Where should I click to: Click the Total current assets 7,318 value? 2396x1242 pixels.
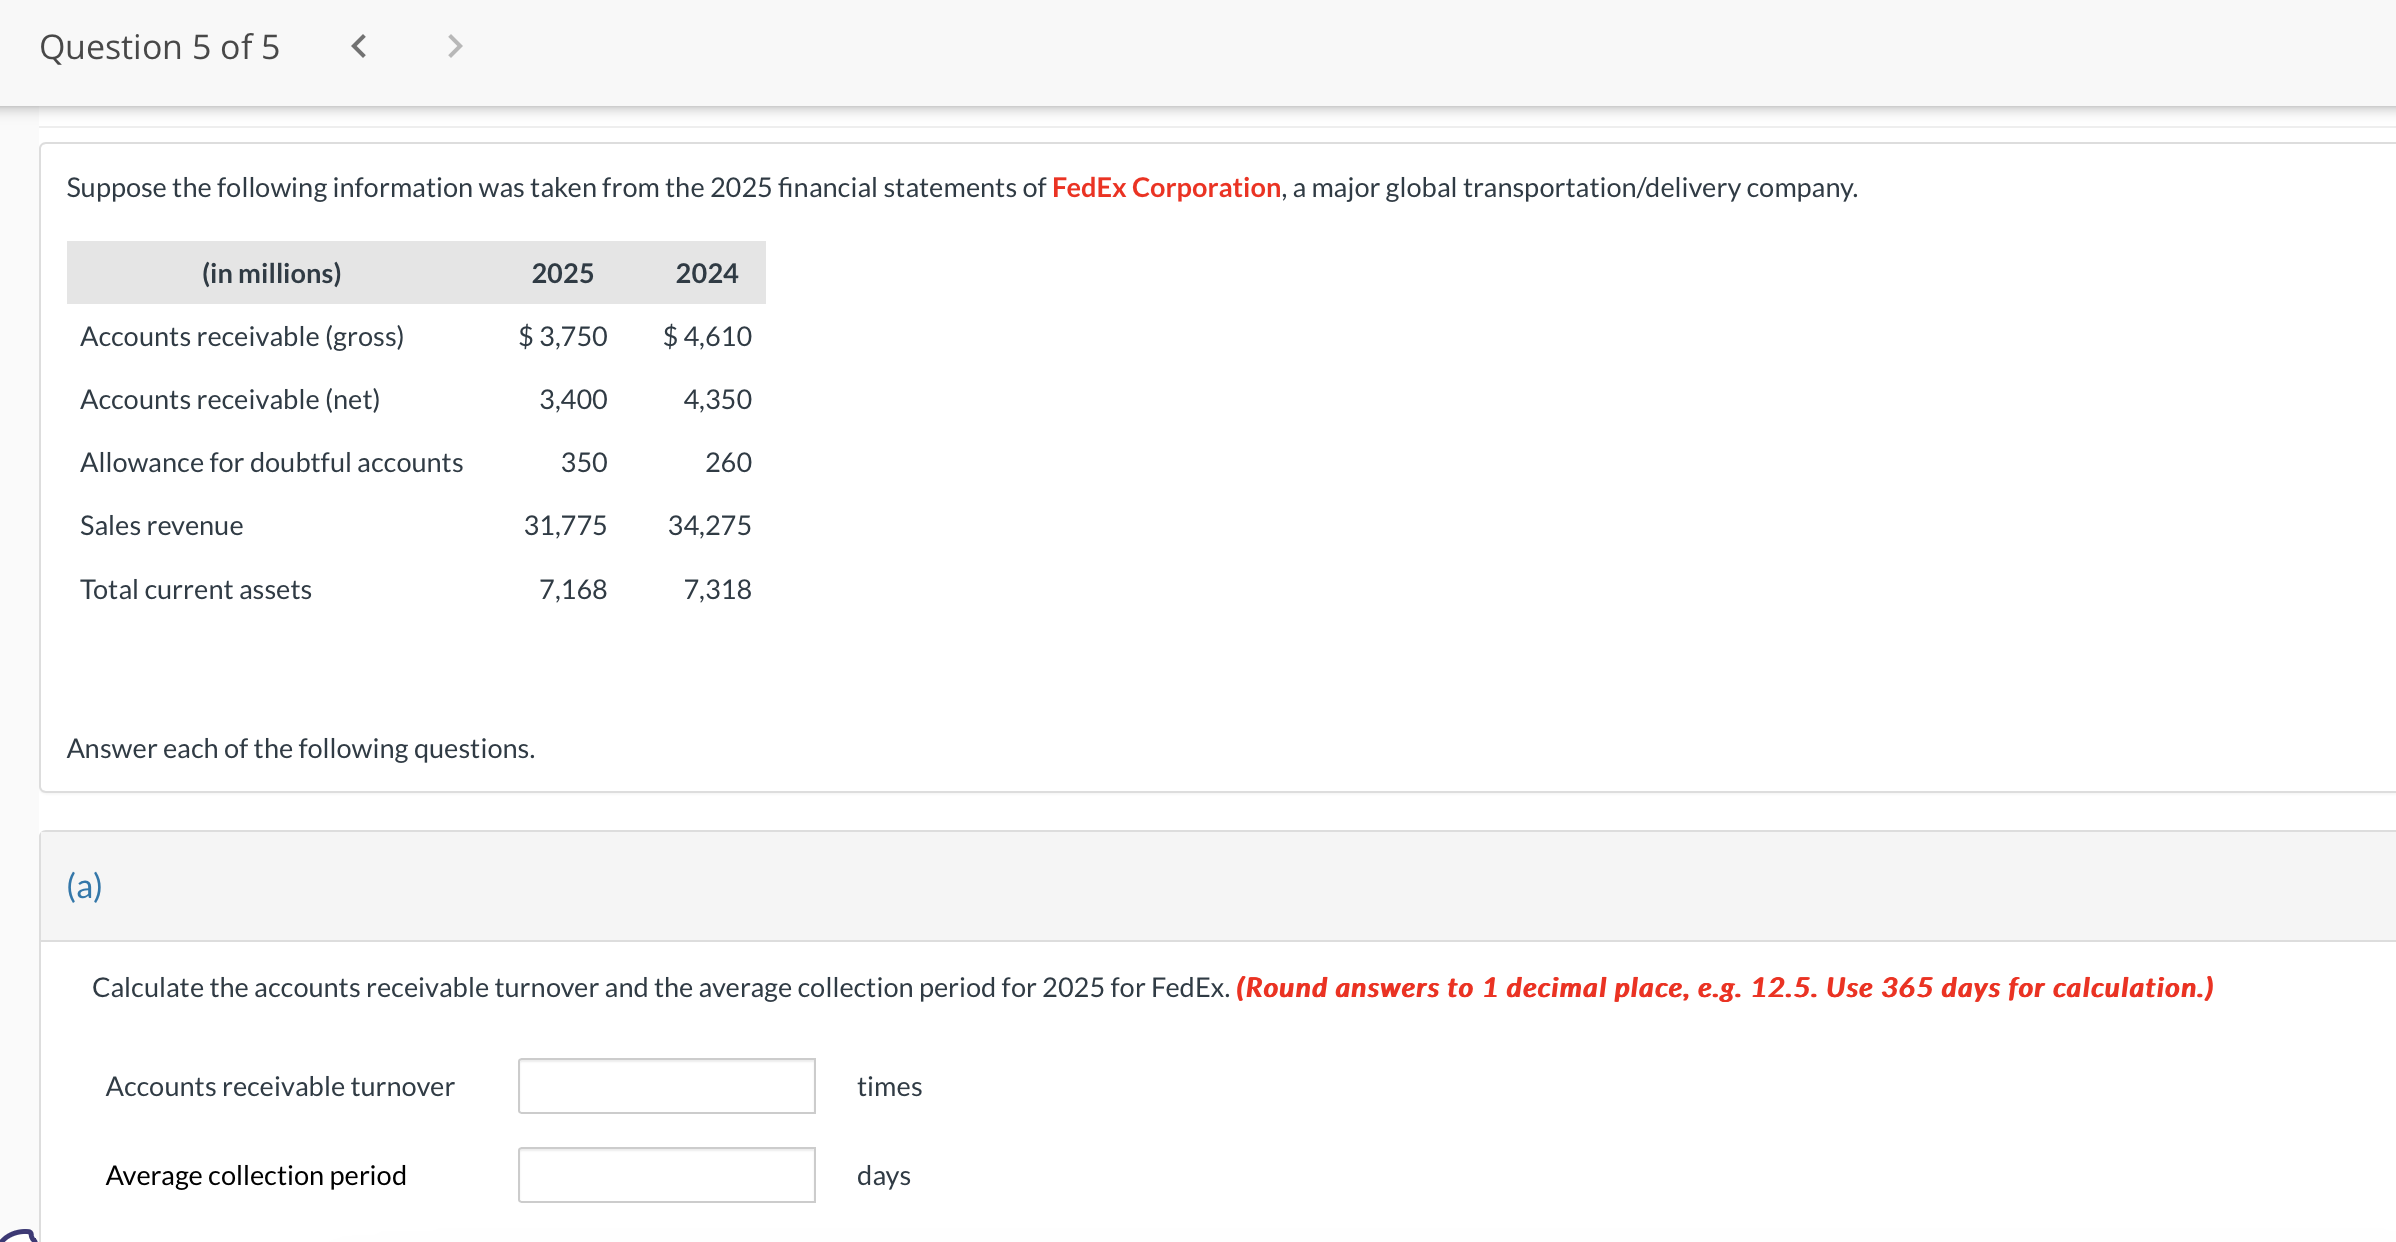click(x=717, y=589)
